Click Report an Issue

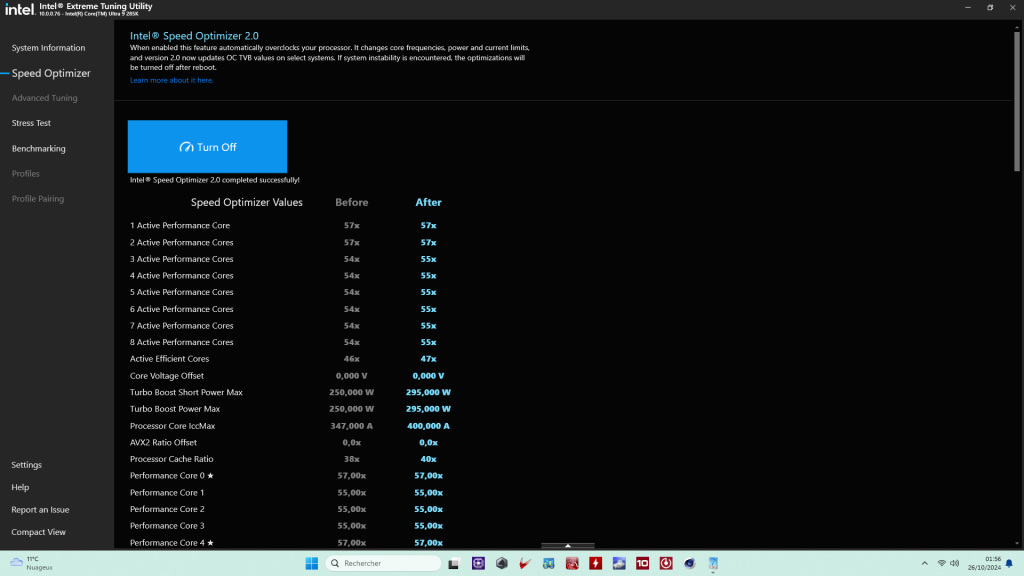click(x=40, y=509)
